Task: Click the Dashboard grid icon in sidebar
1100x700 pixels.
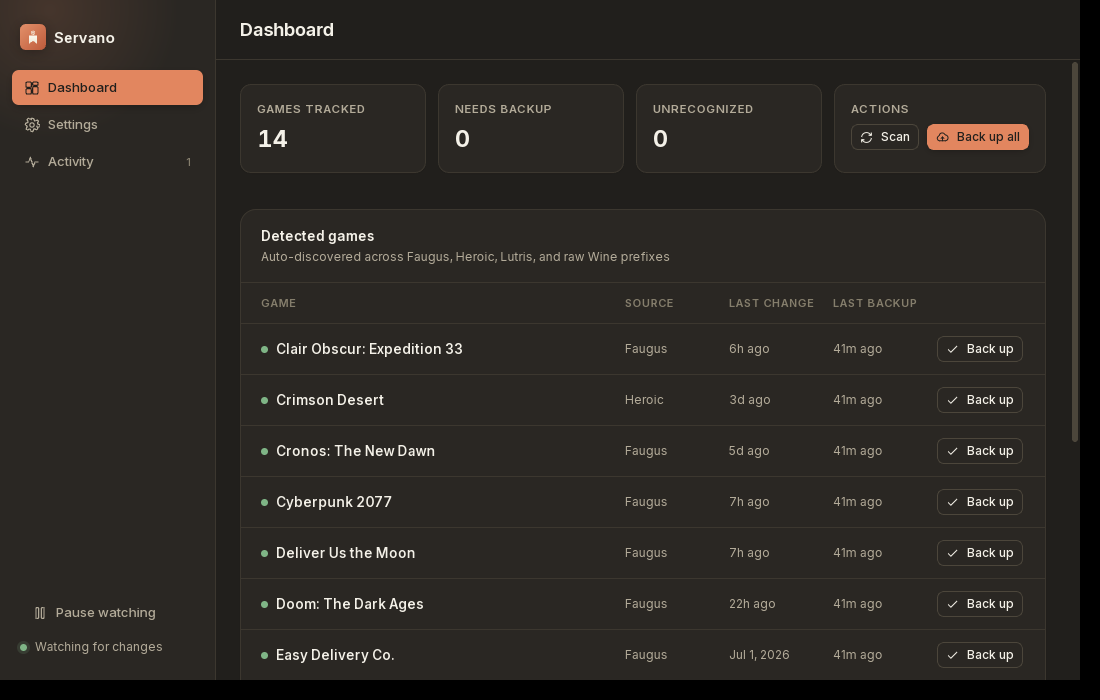Action: 32,88
